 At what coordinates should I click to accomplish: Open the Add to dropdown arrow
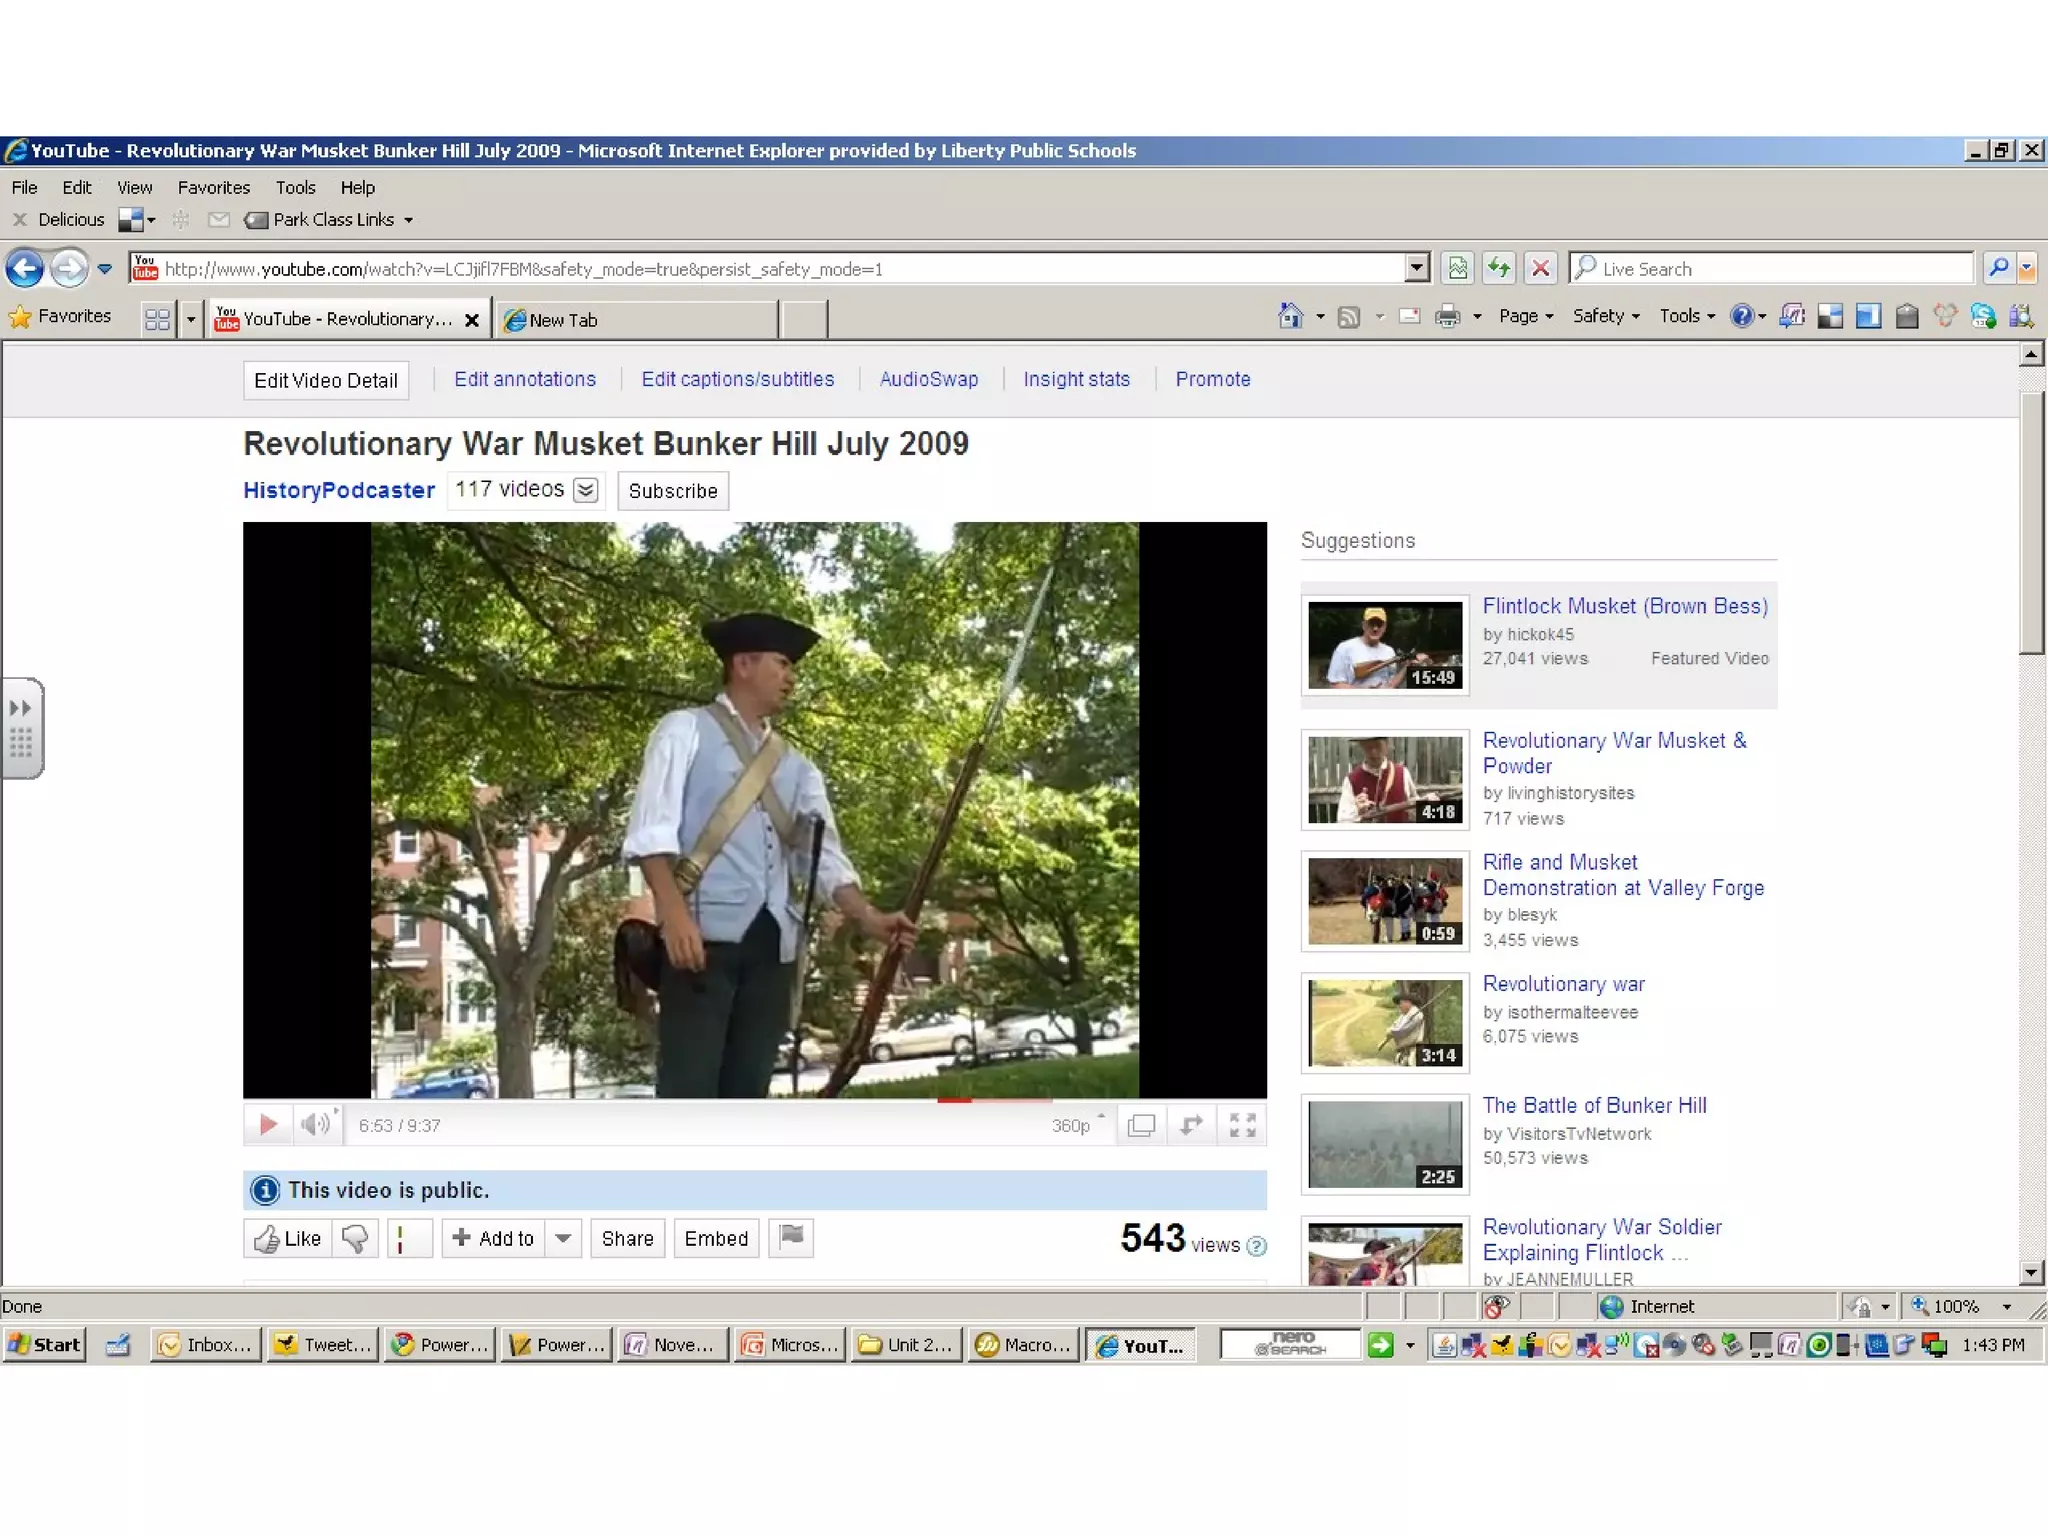pos(563,1238)
